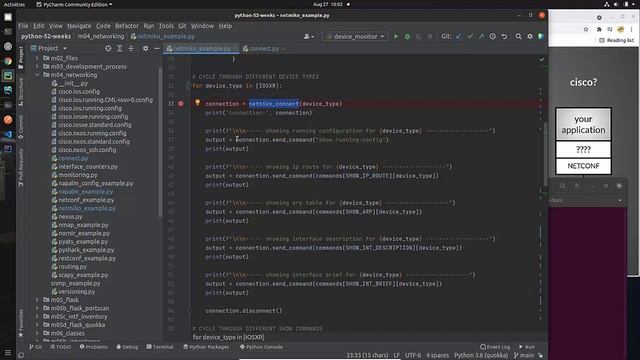Click the Project tree vertical scrollbar
640x360 pixels.
[160, 143]
